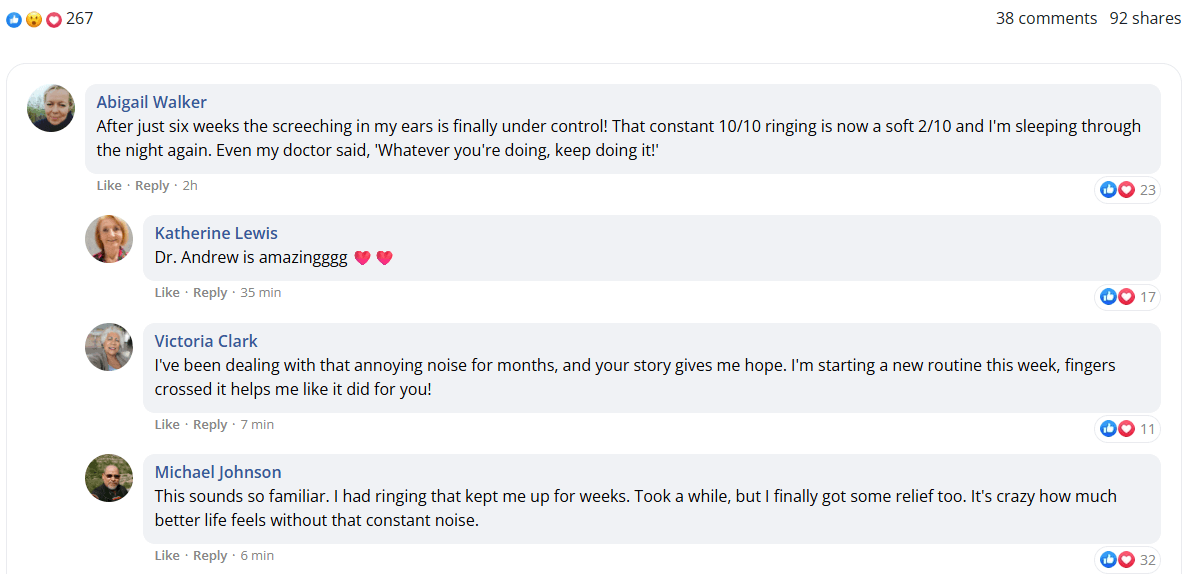Open the 92 shares link
The image size is (1187, 574).
click(1145, 18)
